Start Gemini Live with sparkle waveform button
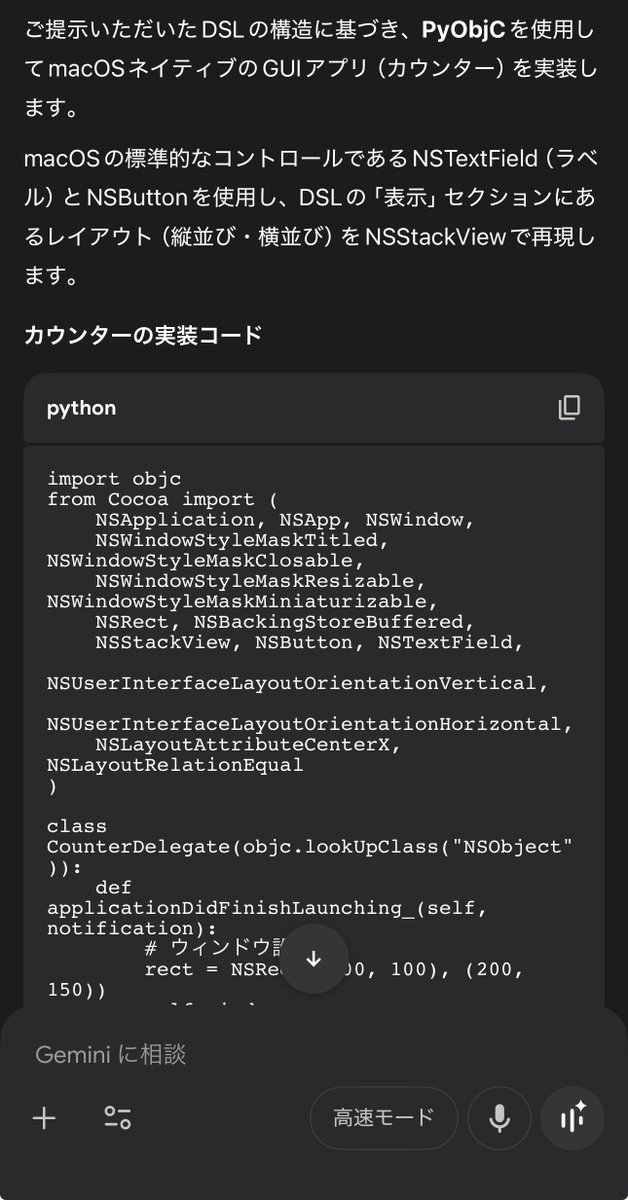 tap(572, 1117)
